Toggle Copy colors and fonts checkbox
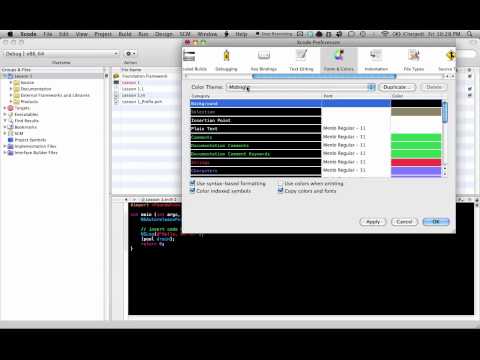Screen dimensions: 480x360 coord(281,191)
